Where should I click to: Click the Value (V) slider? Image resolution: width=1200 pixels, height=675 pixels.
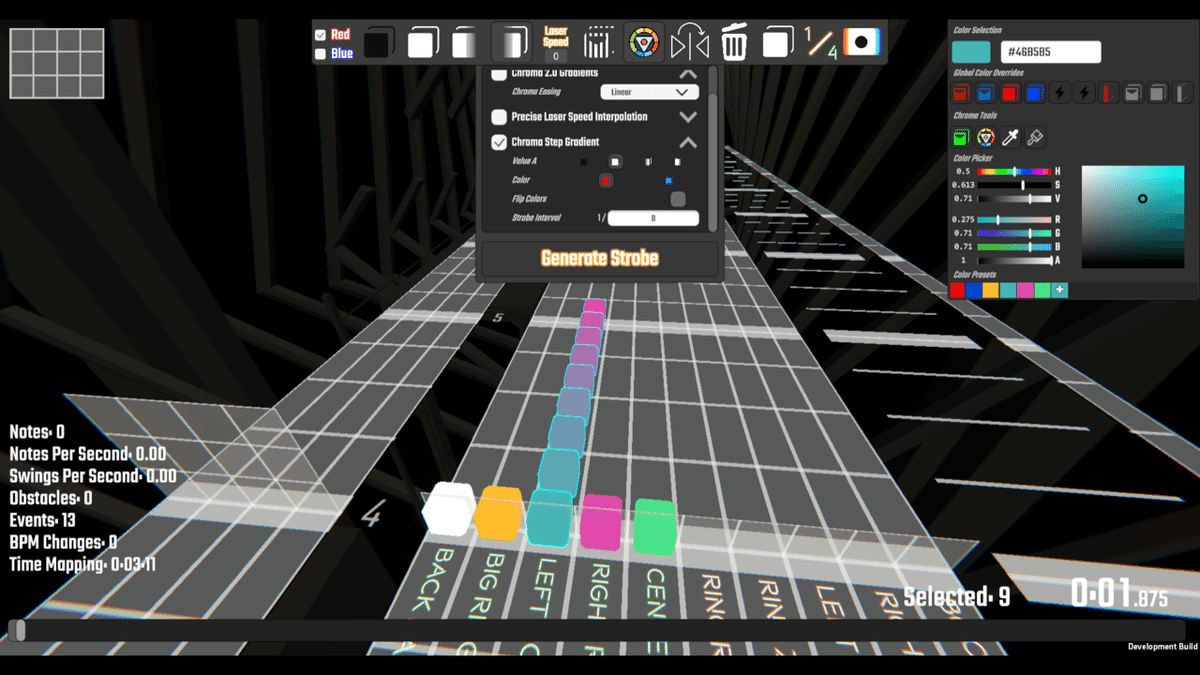1014,199
